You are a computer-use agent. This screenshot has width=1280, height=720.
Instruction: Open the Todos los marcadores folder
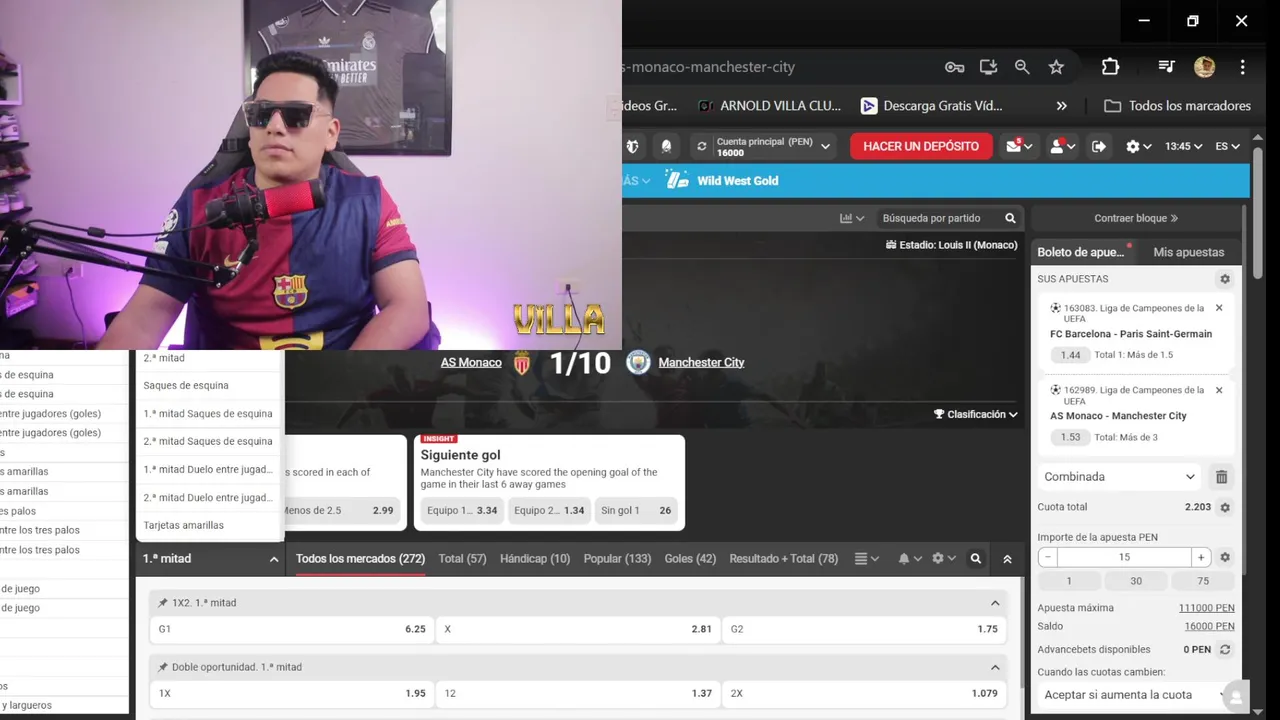point(1177,106)
